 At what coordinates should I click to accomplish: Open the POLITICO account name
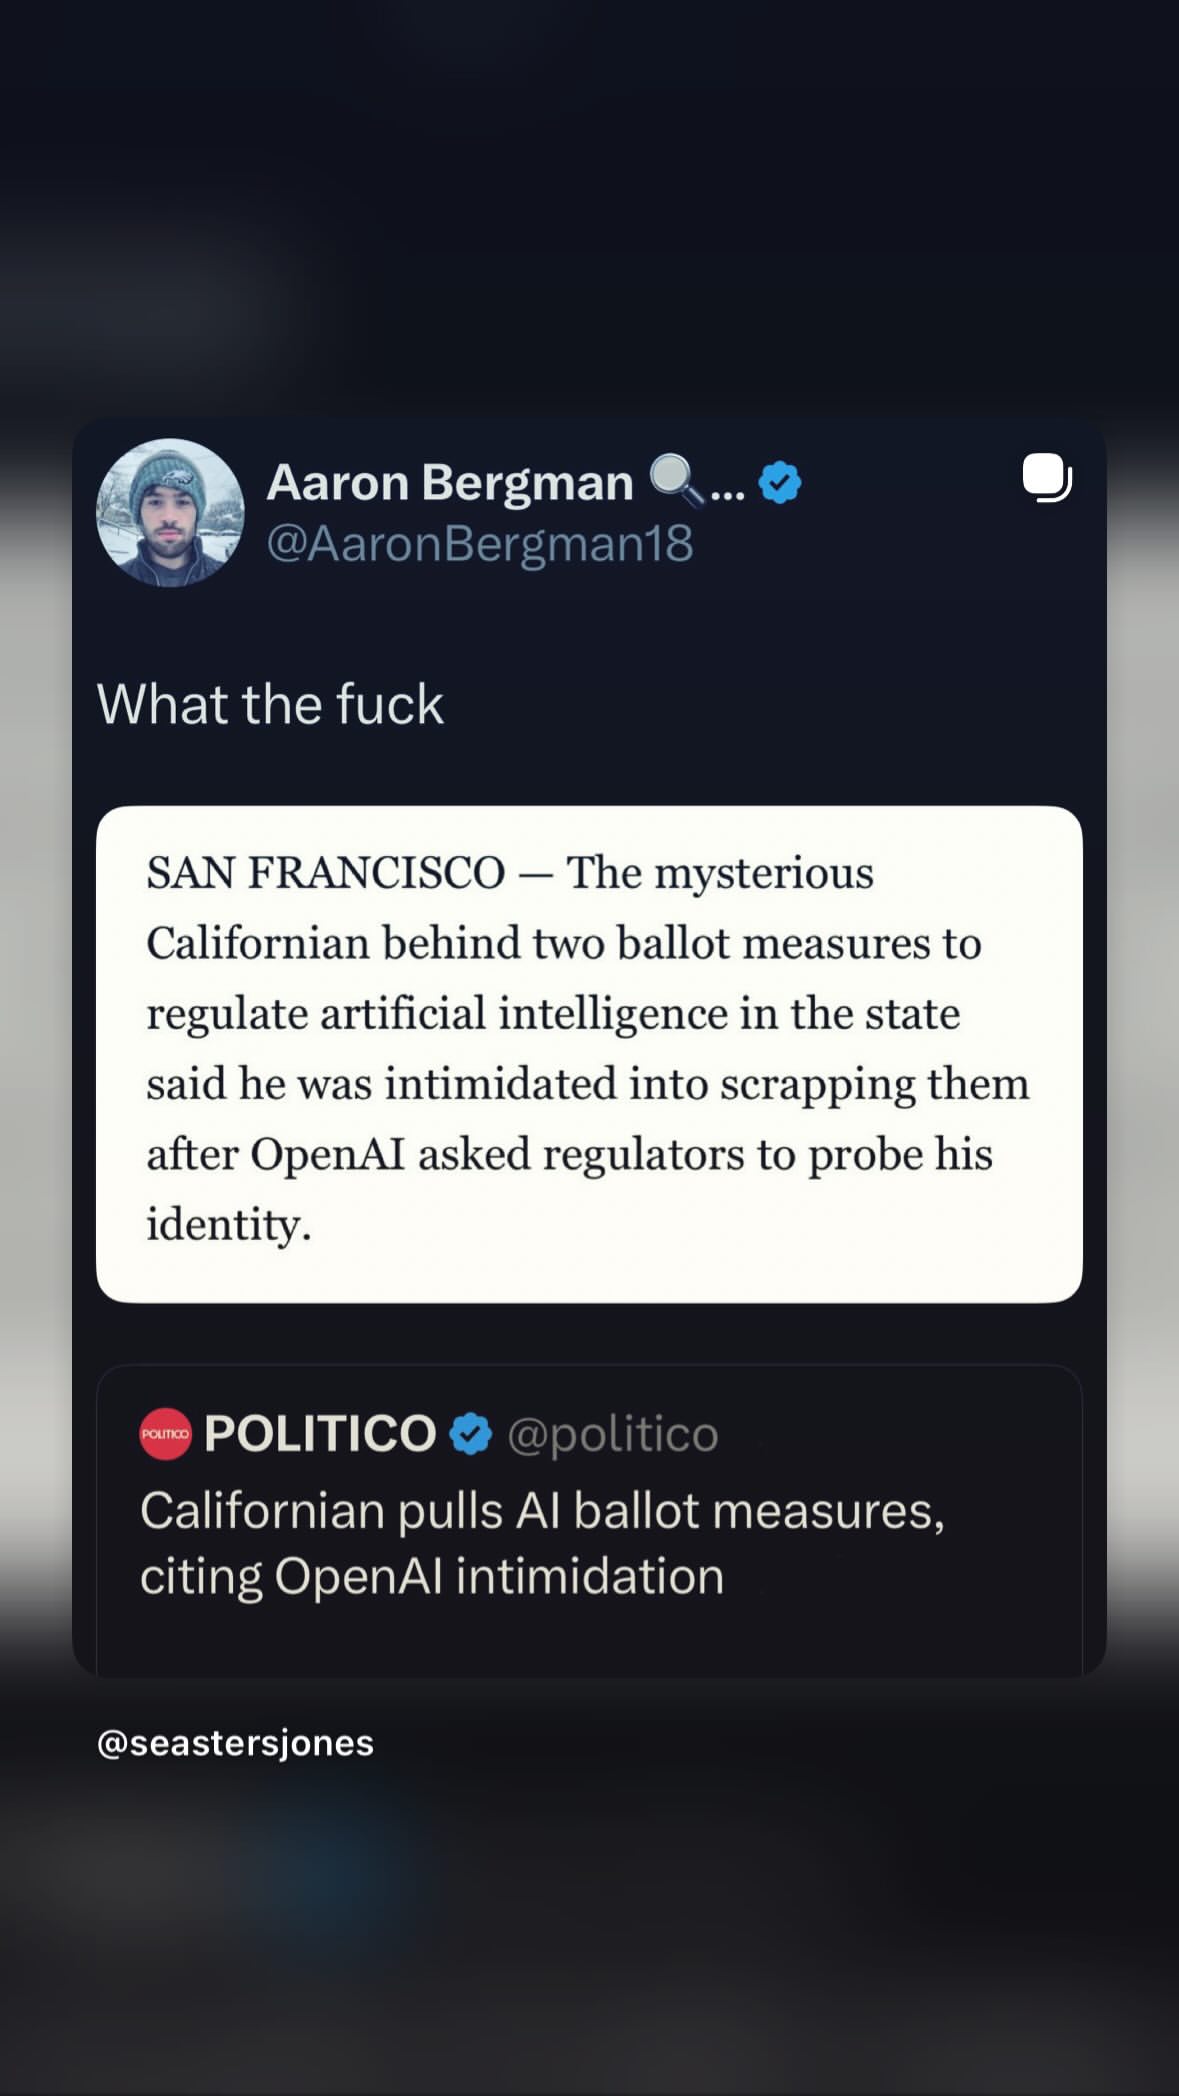click(320, 1434)
